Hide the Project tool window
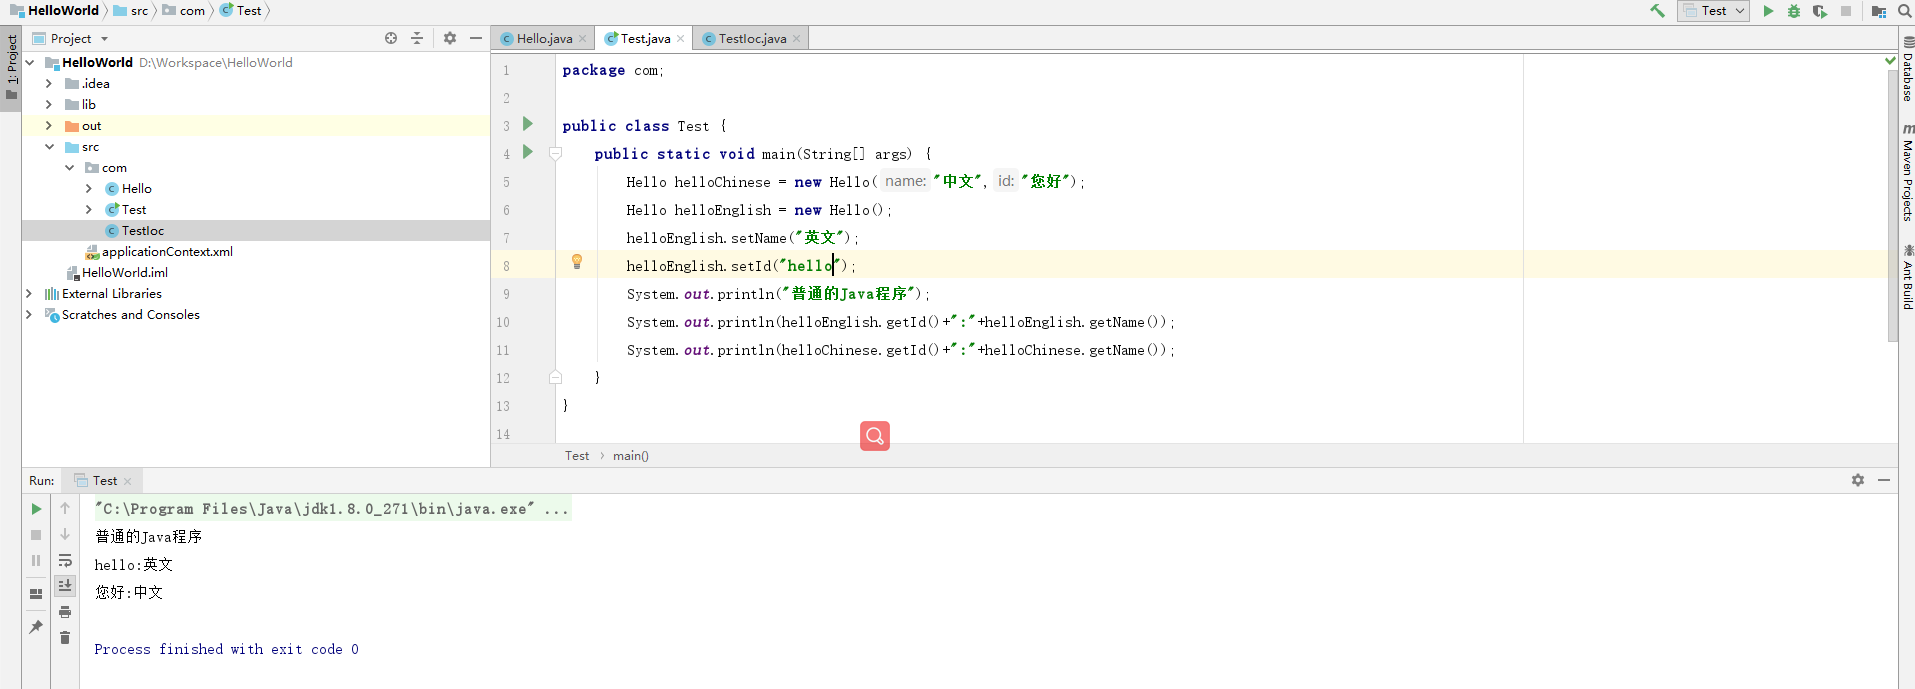The height and width of the screenshot is (689, 1915). coord(476,38)
